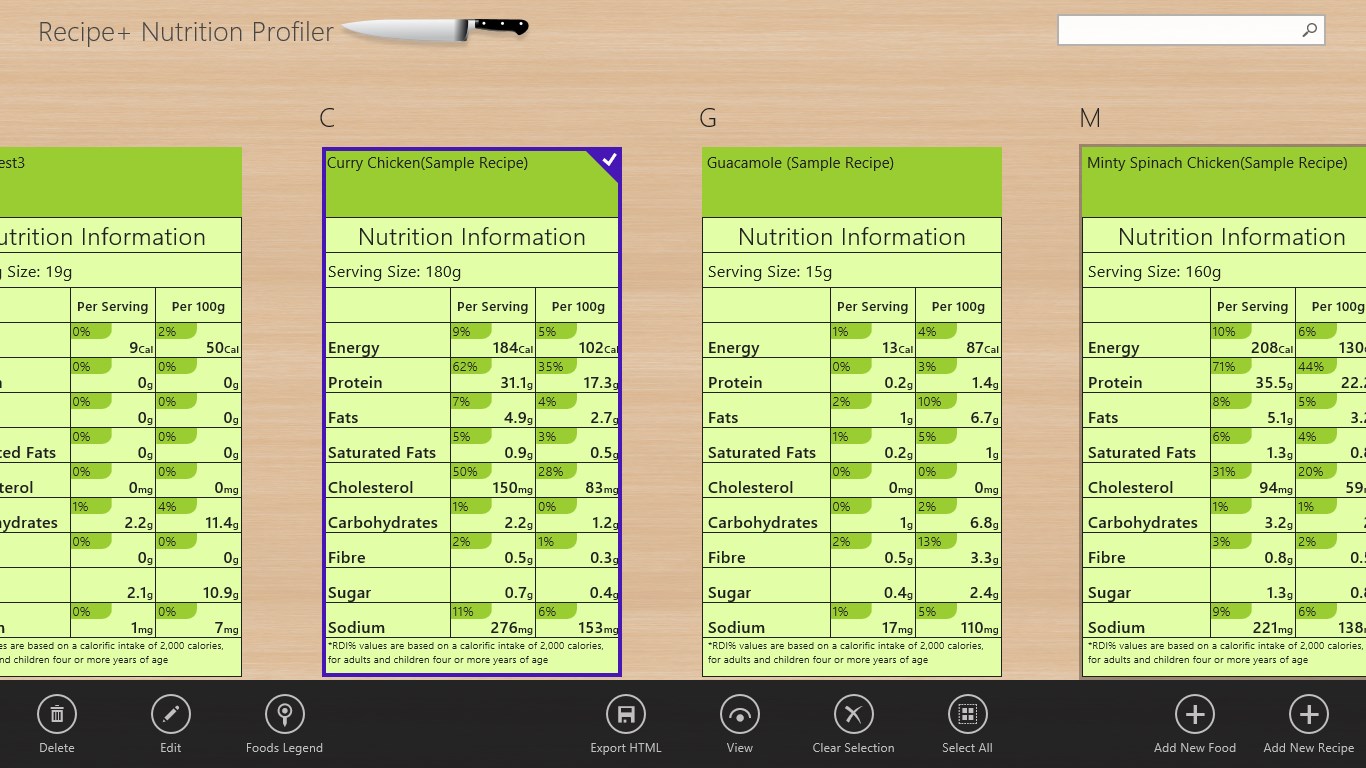
Task: Jump to group letter C header
Action: pyautogui.click(x=327, y=118)
